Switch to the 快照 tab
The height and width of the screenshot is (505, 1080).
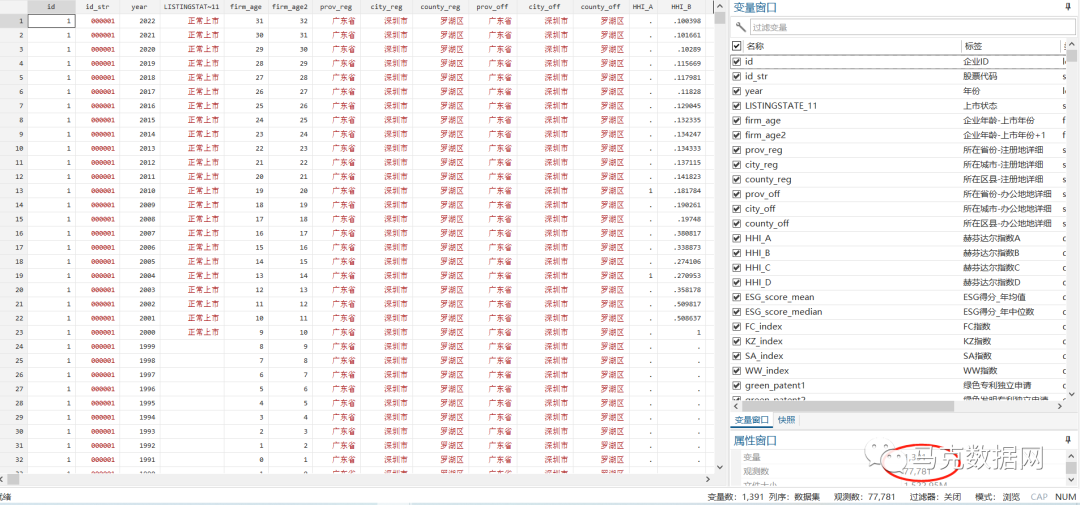point(785,420)
